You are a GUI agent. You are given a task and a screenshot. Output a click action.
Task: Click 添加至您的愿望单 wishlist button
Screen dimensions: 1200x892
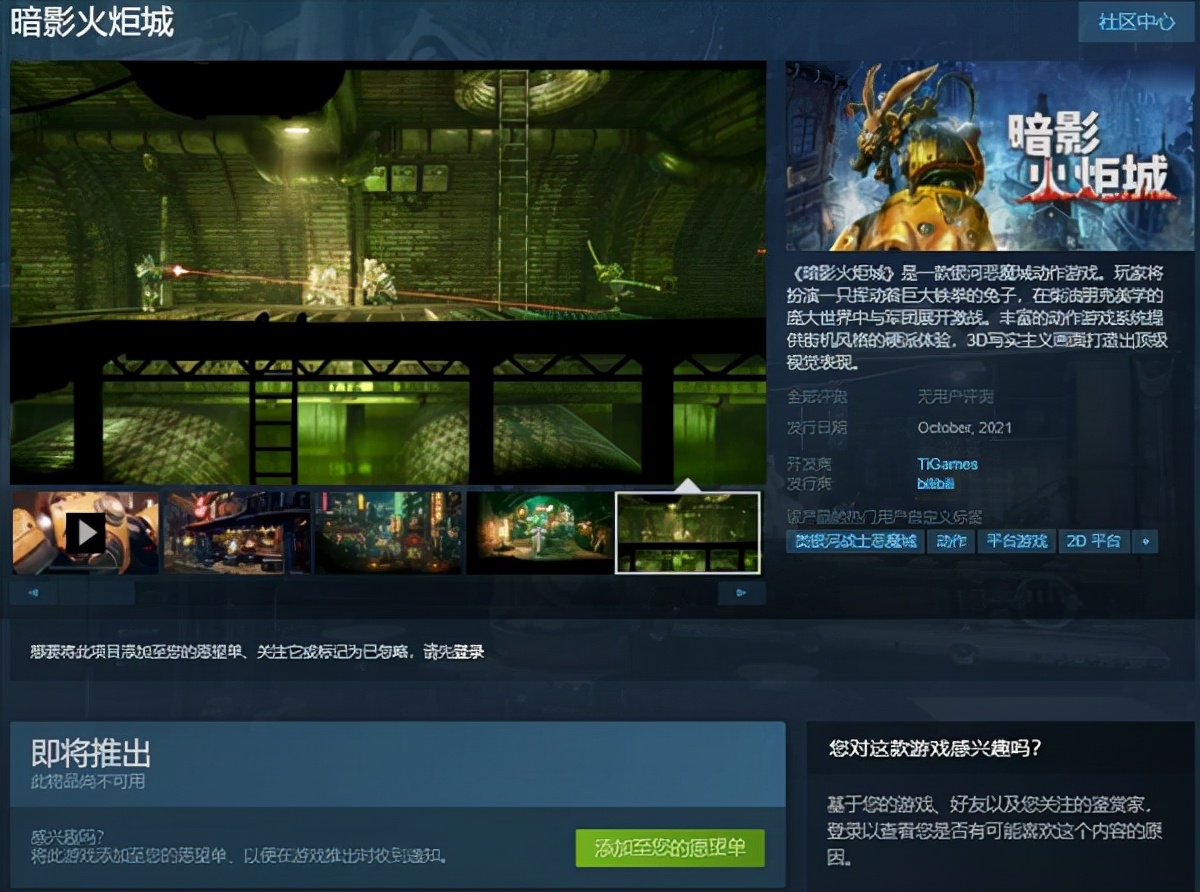[x=670, y=848]
